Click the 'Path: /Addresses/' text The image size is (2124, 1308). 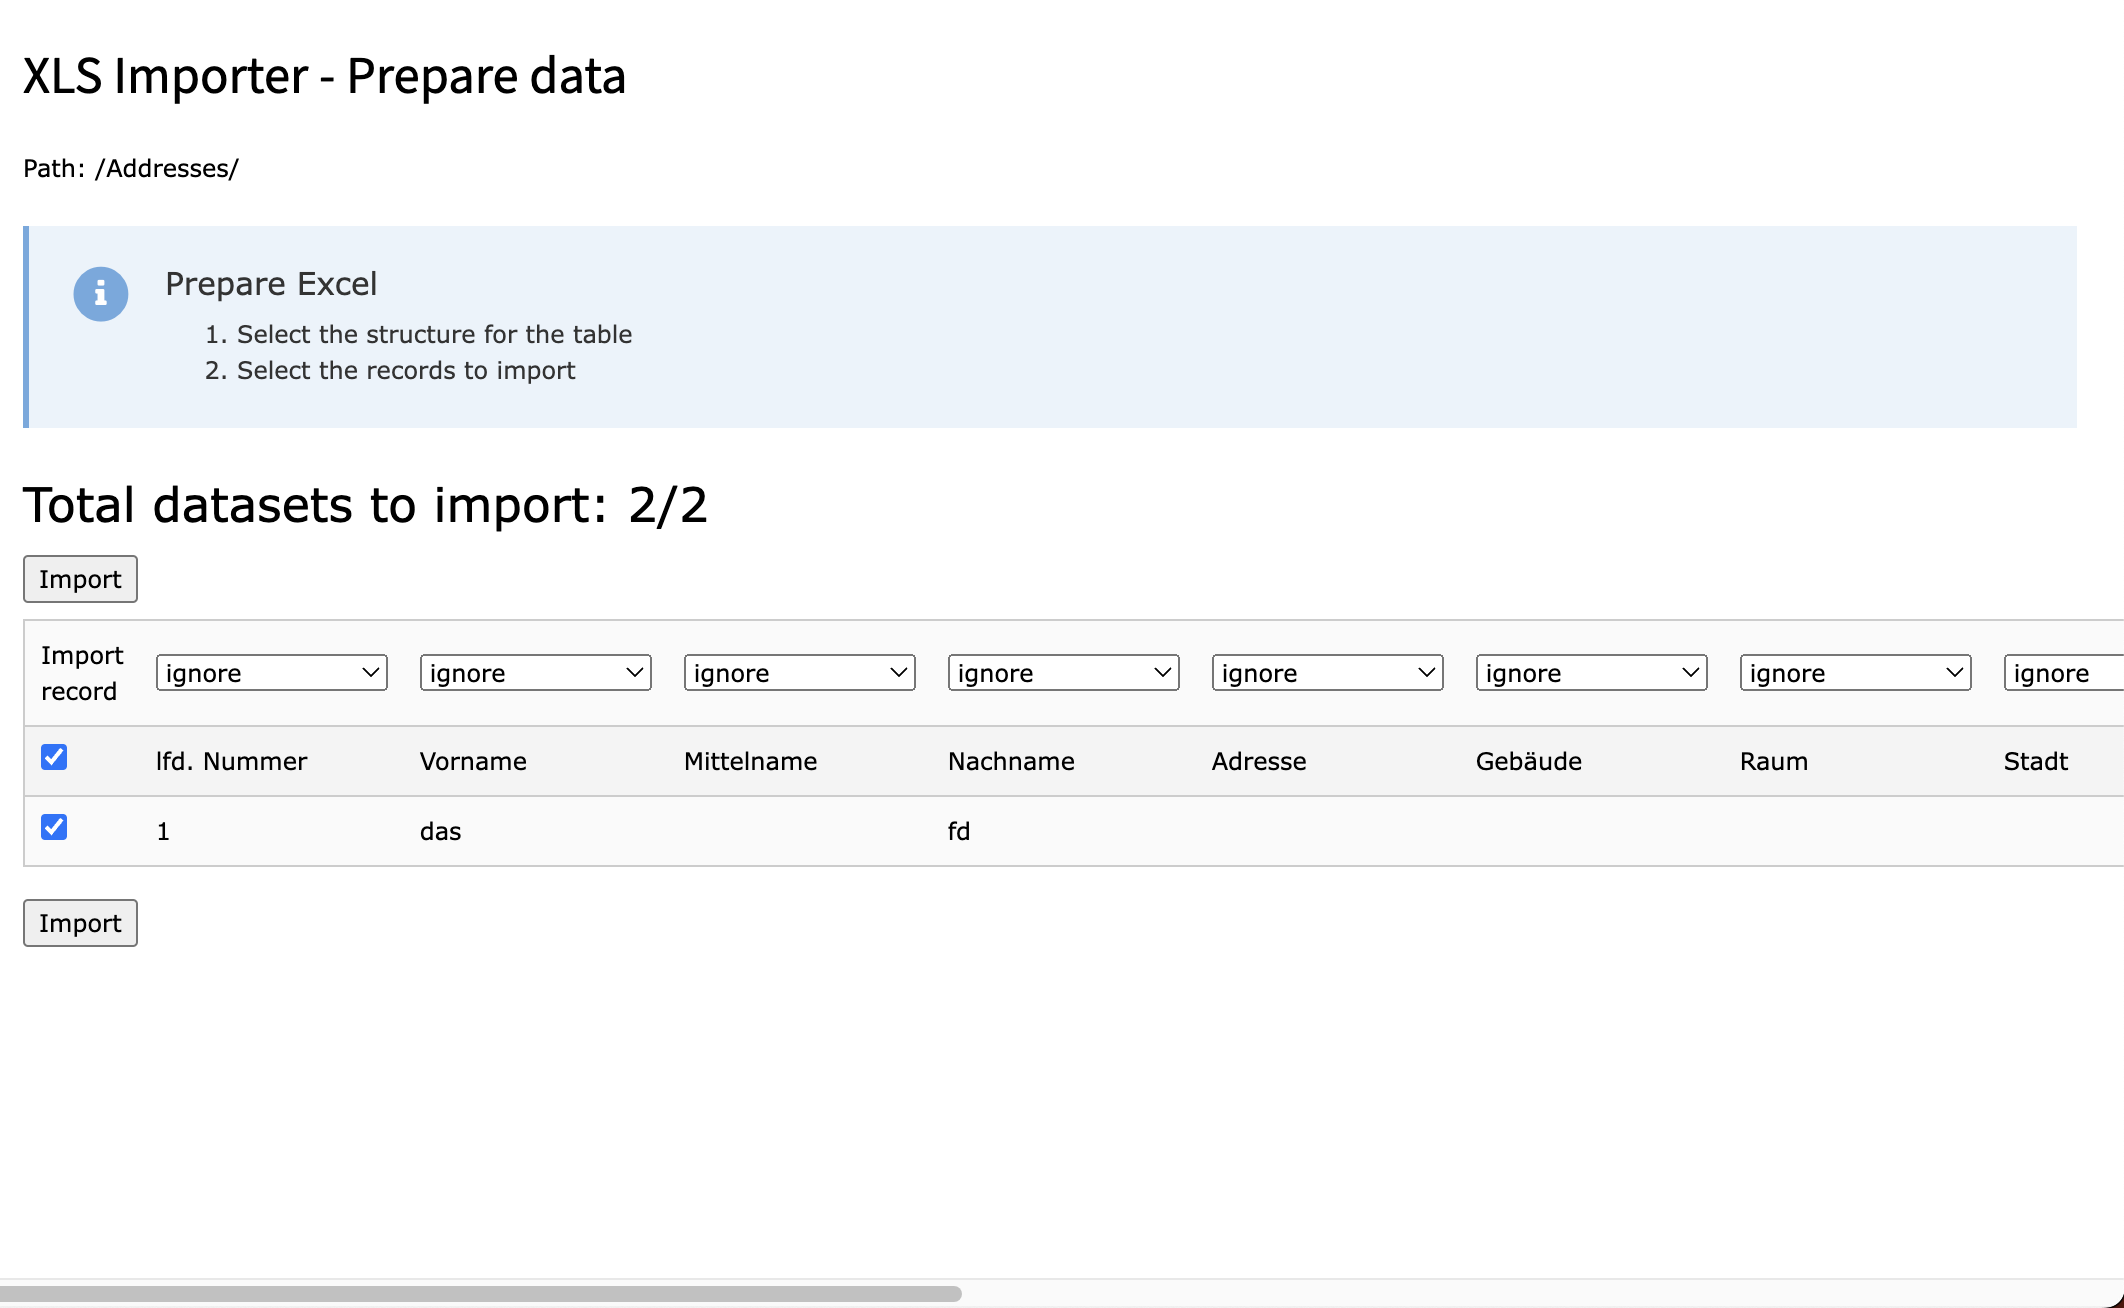(x=131, y=168)
